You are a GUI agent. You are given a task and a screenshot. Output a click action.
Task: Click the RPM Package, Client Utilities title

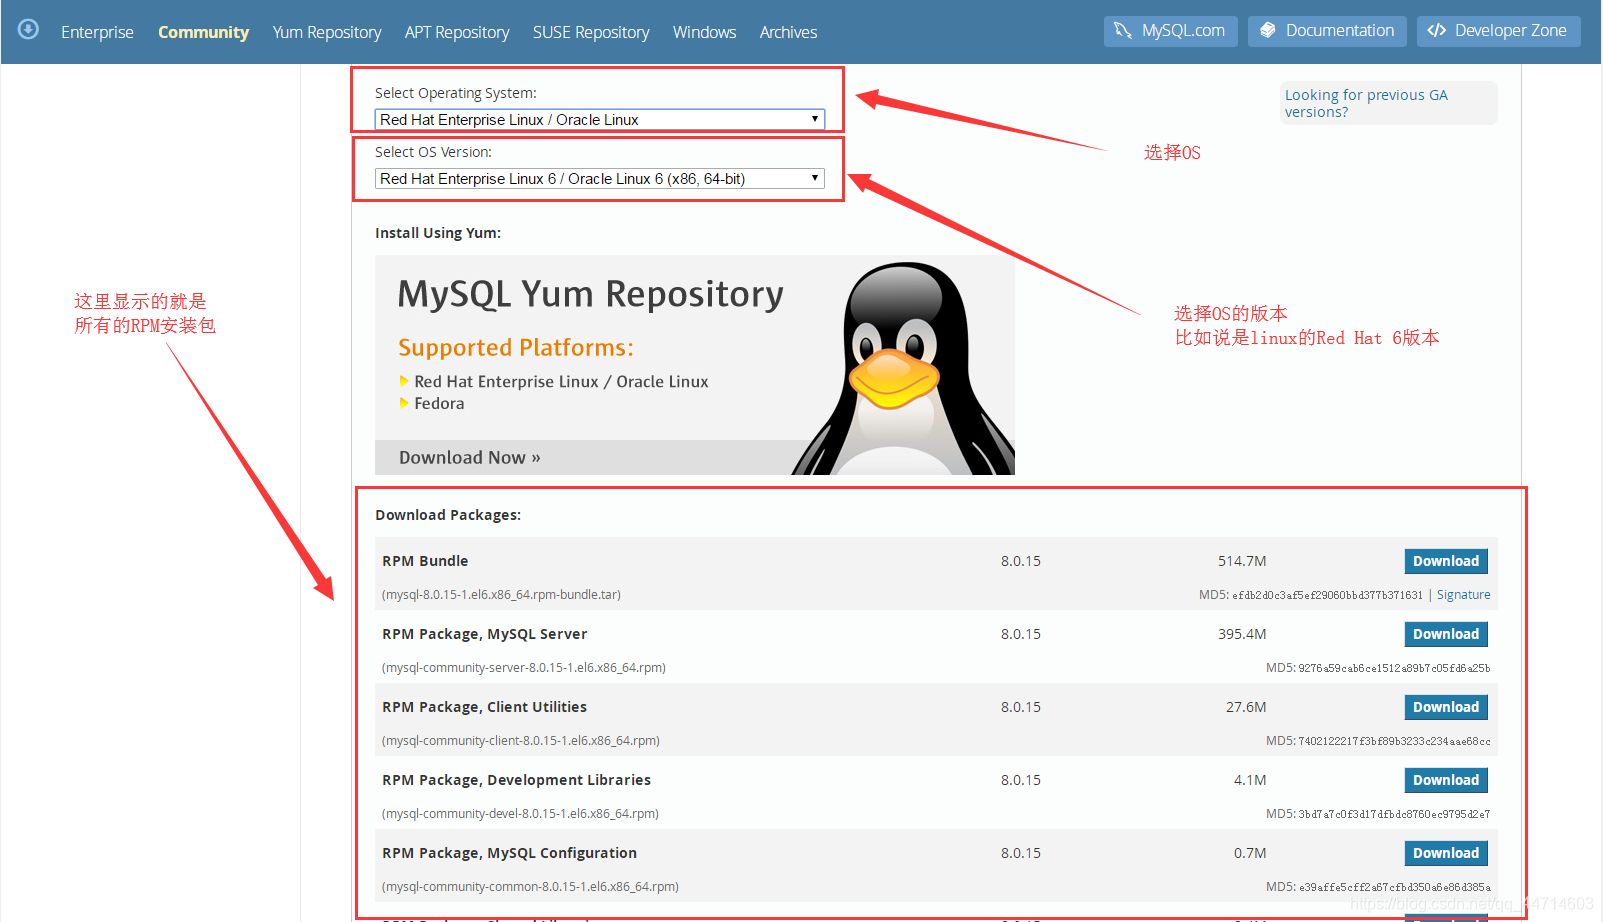(485, 707)
